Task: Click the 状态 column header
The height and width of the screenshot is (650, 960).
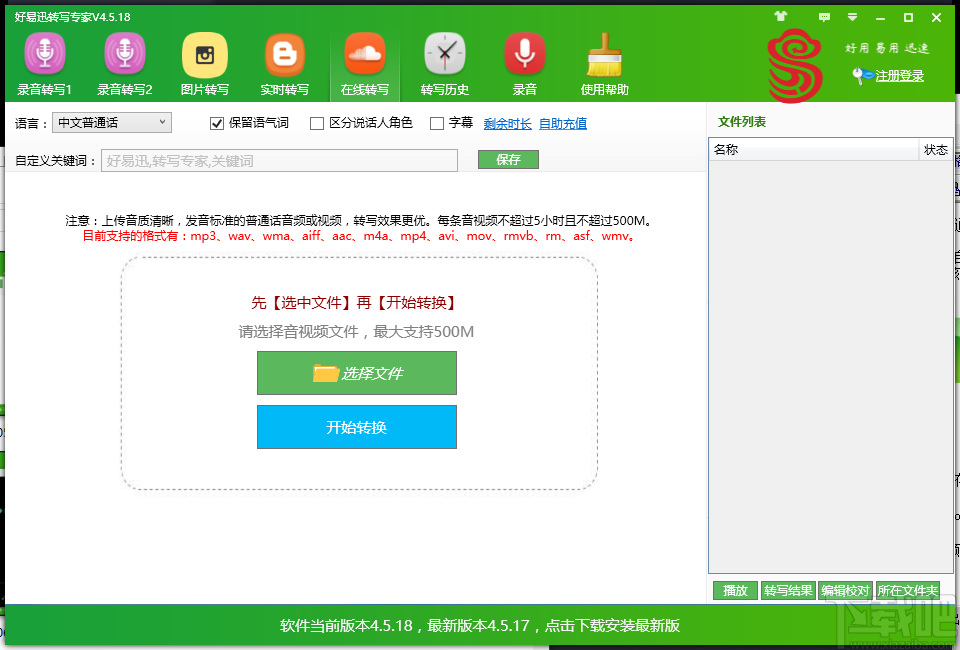Action: (935, 150)
